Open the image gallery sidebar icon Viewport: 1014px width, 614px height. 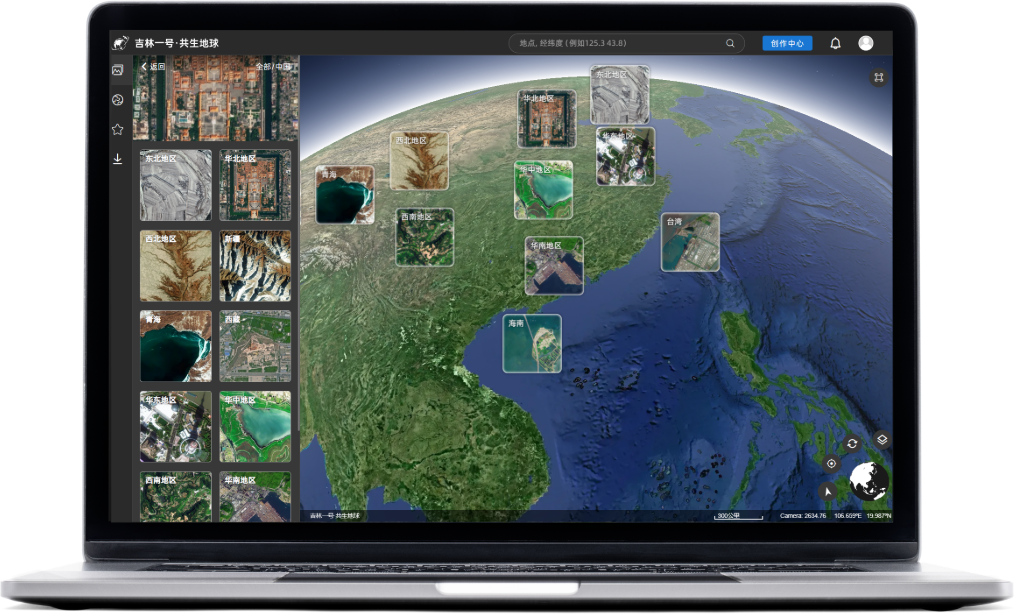pyautogui.click(x=118, y=70)
